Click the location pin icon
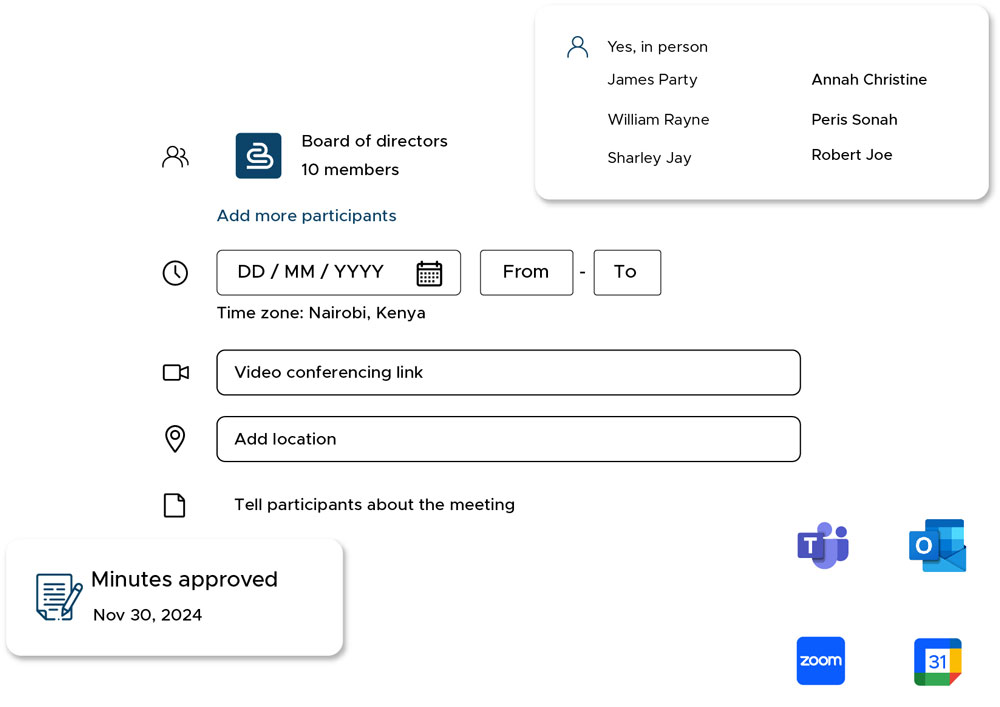1000x707 pixels. 175,439
